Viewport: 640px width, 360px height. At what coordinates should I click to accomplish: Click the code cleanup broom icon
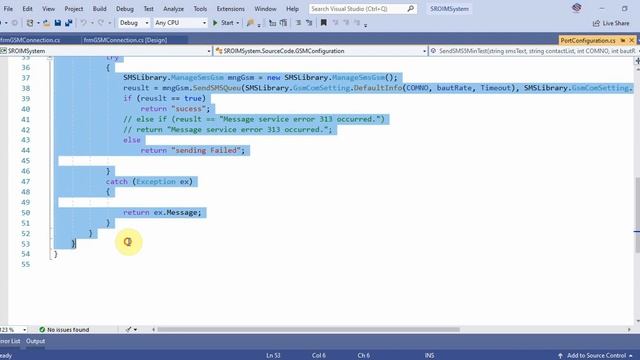tap(129, 329)
